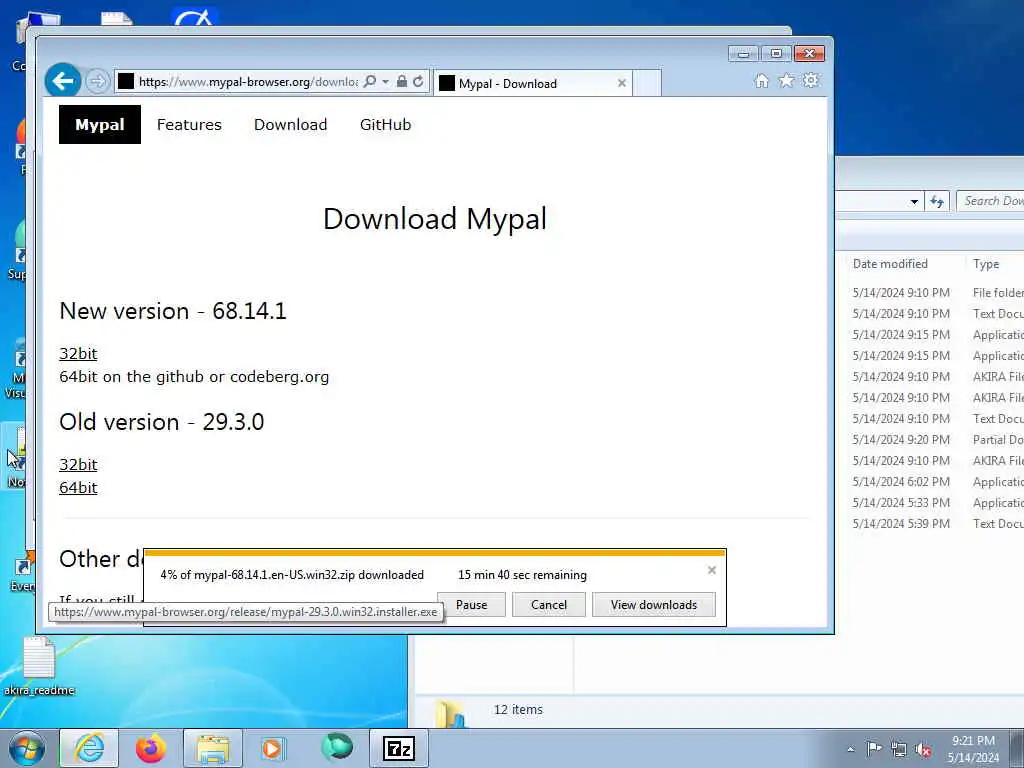Open Windows Explorer taskbar icon
1024x768 pixels.
coord(213,748)
